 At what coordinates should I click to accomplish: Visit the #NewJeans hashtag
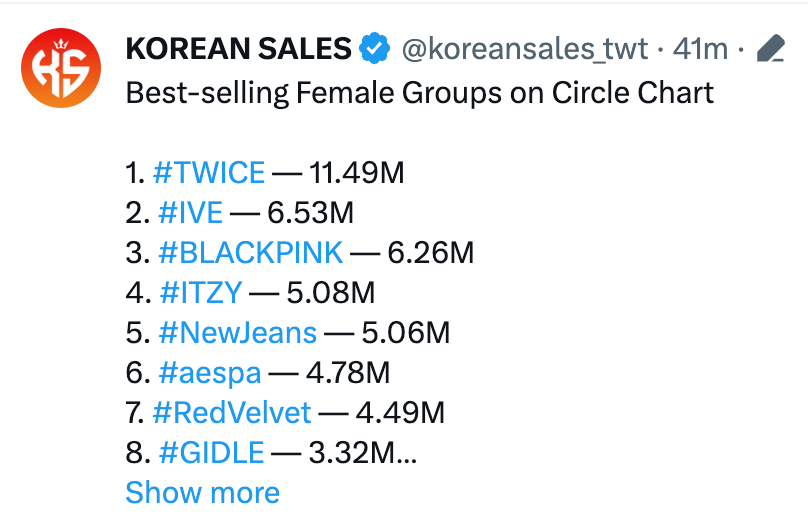237,333
